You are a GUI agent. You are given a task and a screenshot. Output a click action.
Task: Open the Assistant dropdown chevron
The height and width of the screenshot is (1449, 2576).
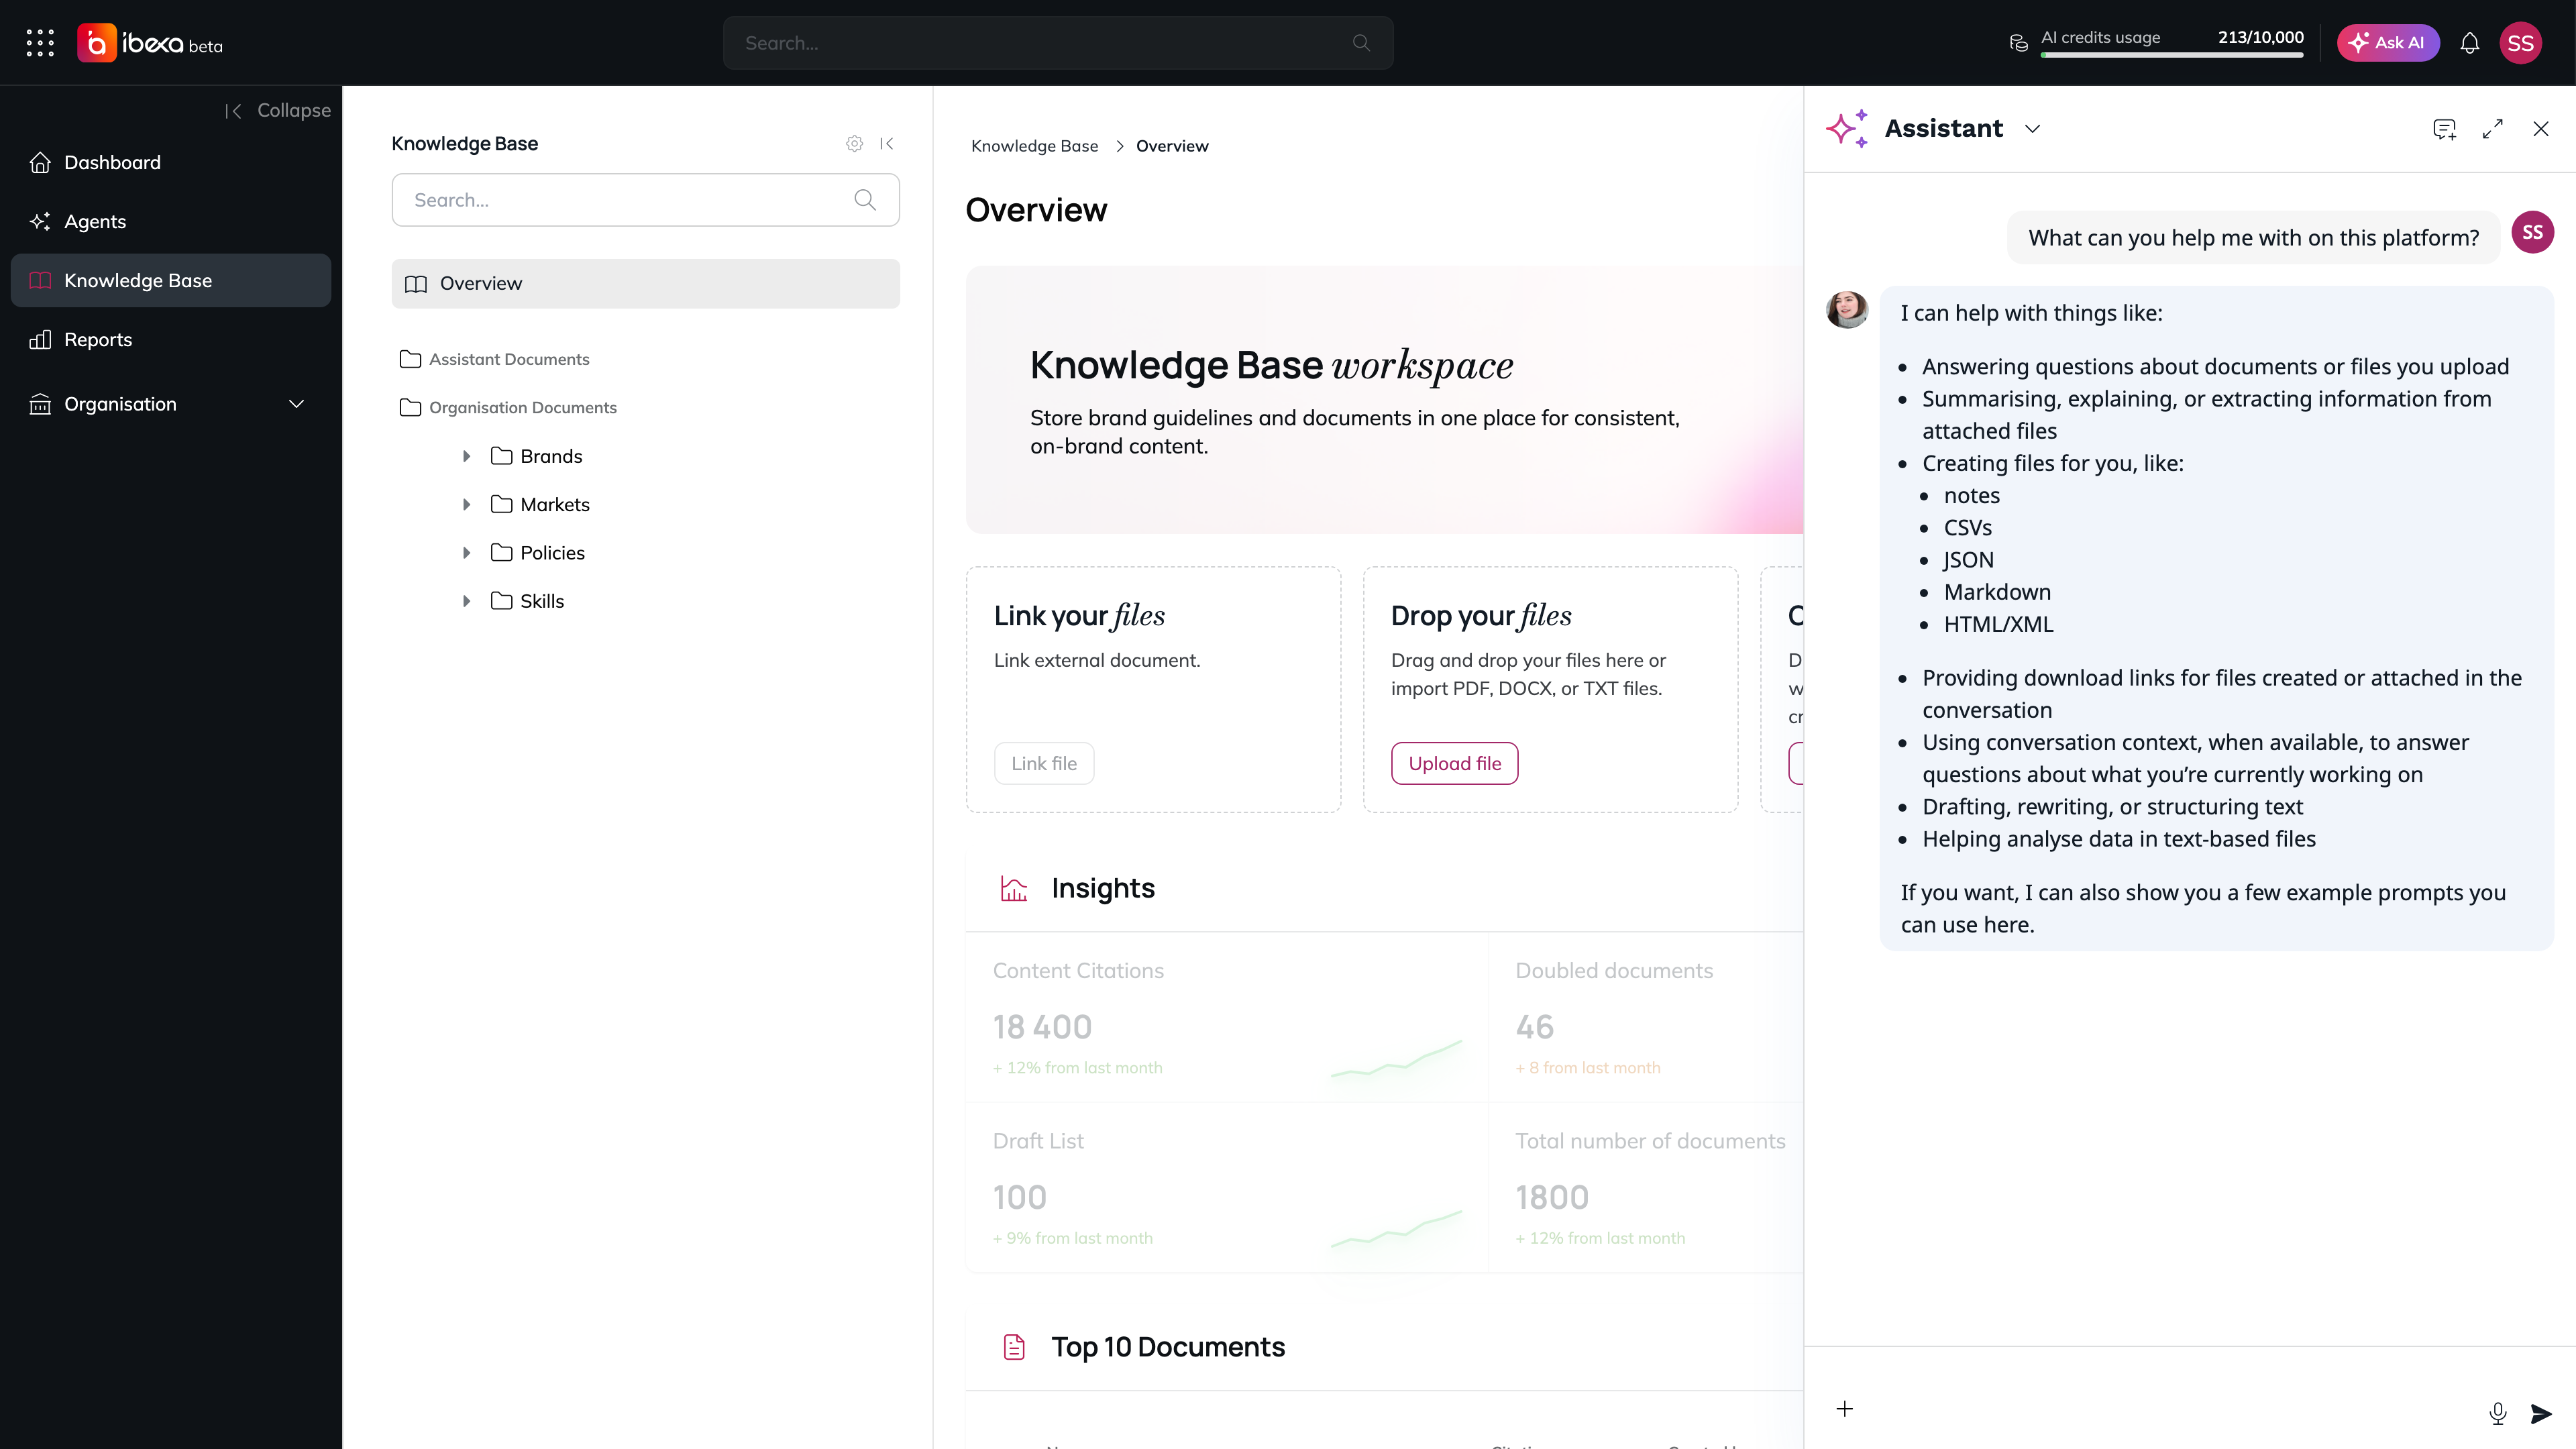[x=2032, y=129]
